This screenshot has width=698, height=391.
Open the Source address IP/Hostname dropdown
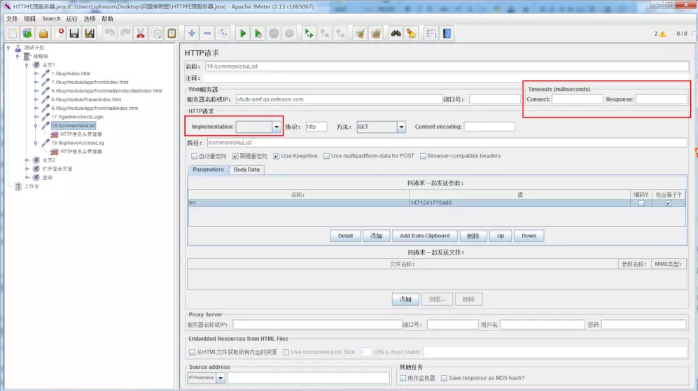pyautogui.click(x=220, y=378)
